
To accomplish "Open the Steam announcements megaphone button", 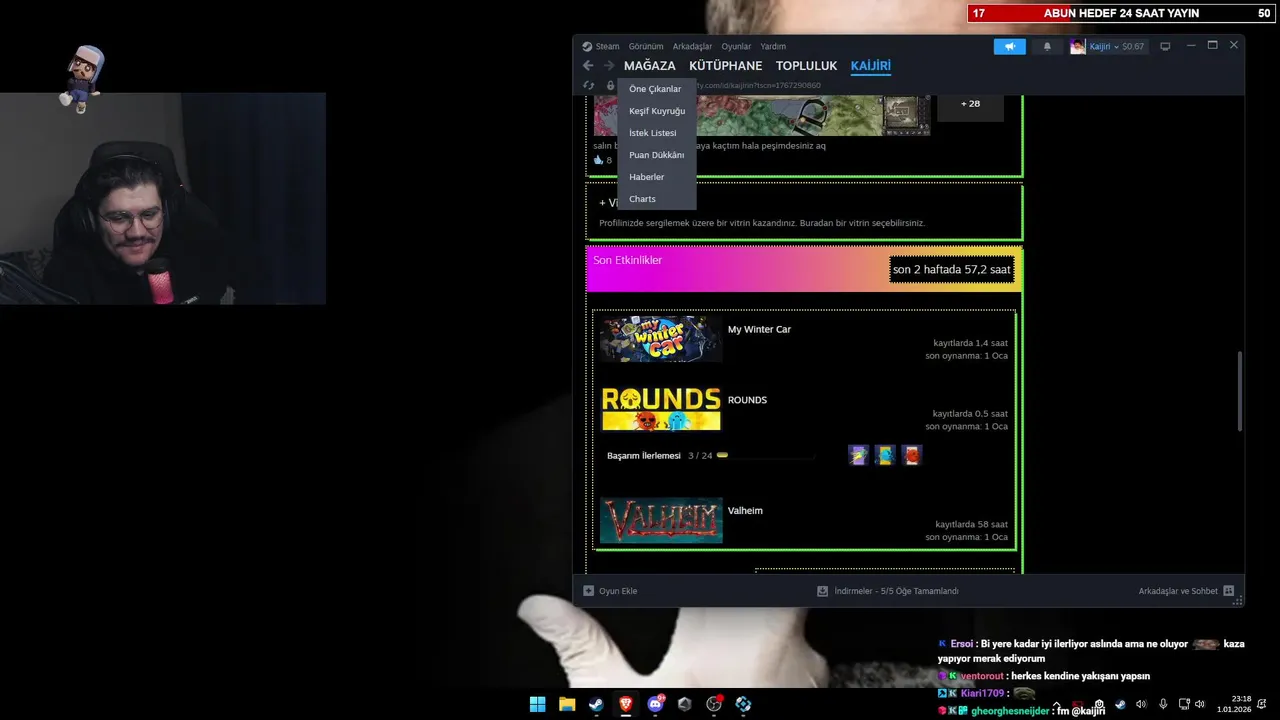I will click(x=1010, y=46).
